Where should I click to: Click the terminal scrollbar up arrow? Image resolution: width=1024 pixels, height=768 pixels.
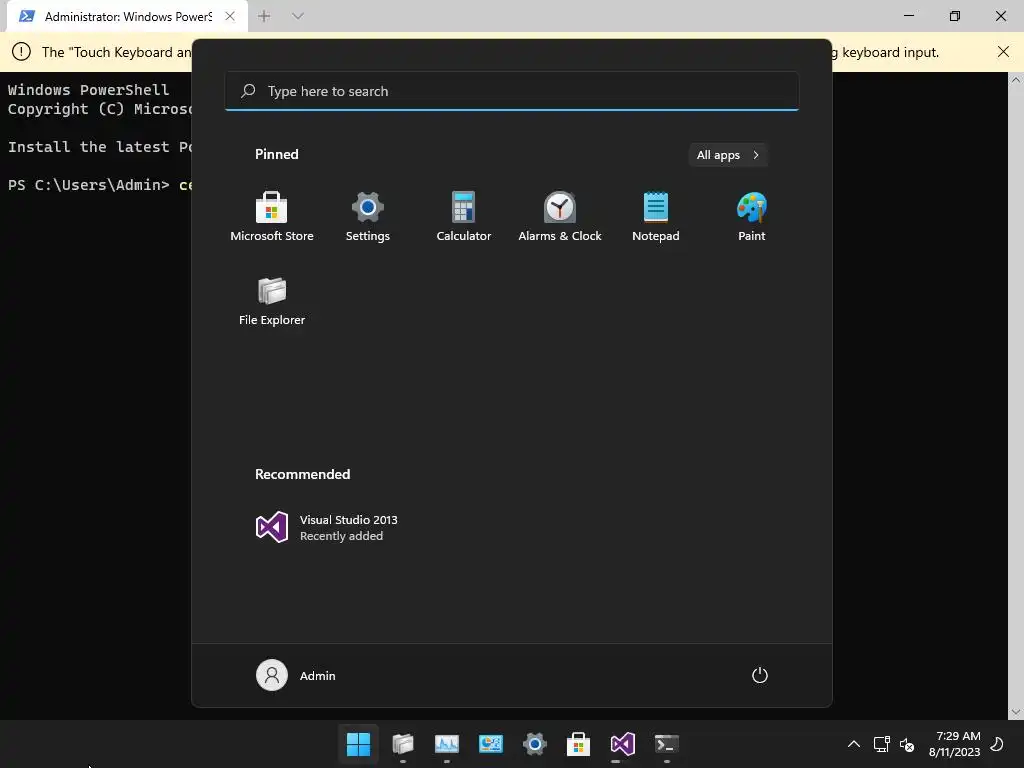pyautogui.click(x=1016, y=80)
